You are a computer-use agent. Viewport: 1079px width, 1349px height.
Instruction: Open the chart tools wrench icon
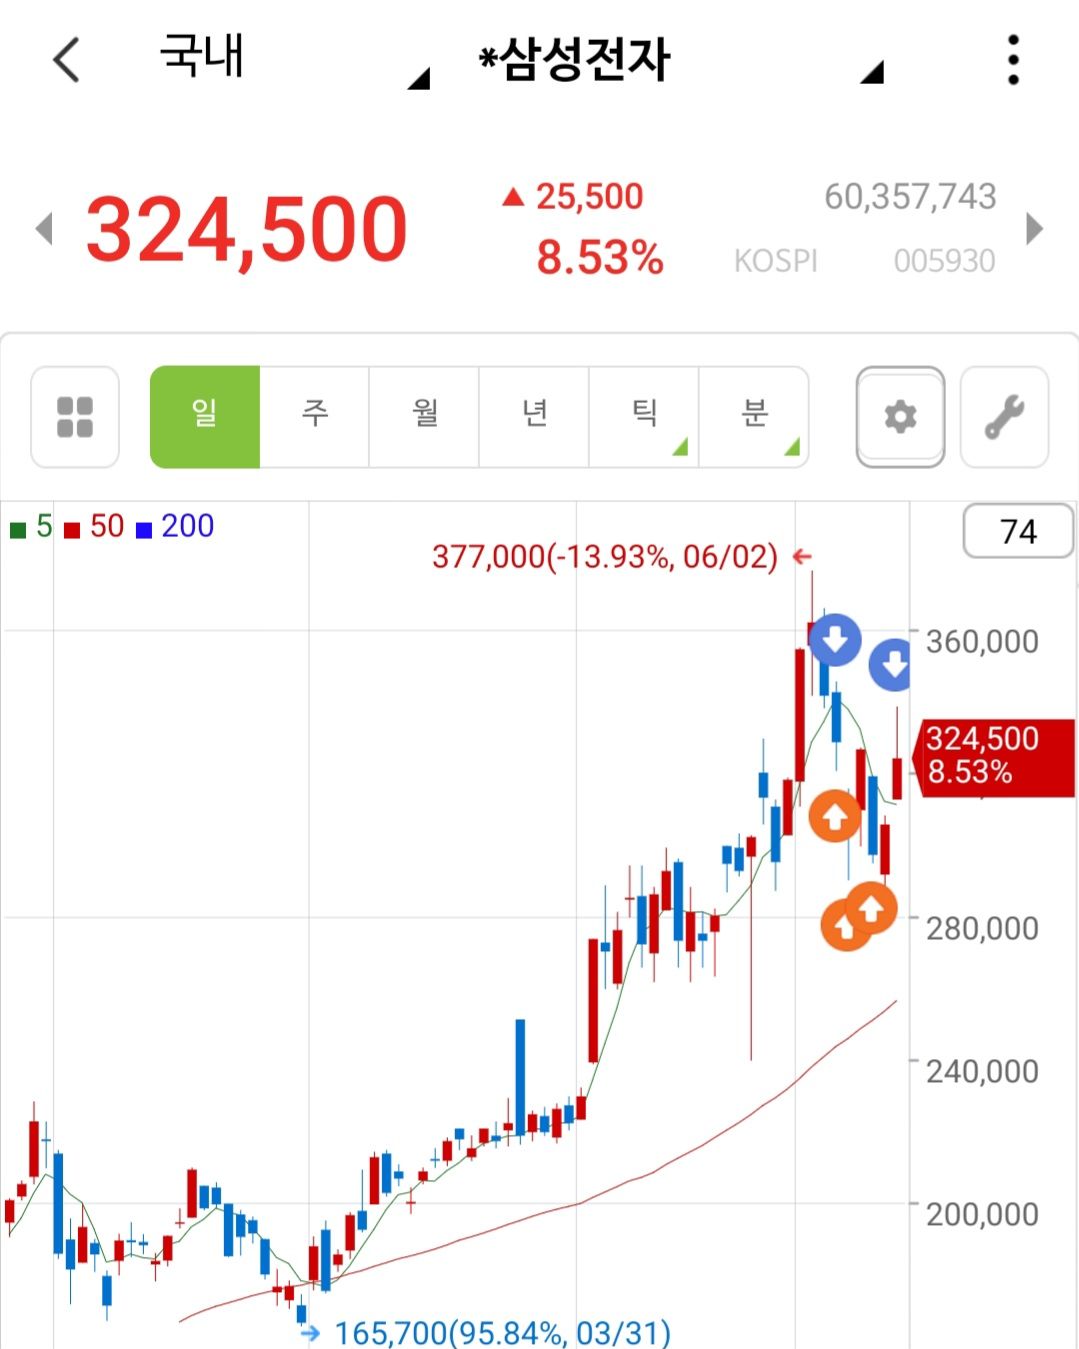[x=1004, y=417]
